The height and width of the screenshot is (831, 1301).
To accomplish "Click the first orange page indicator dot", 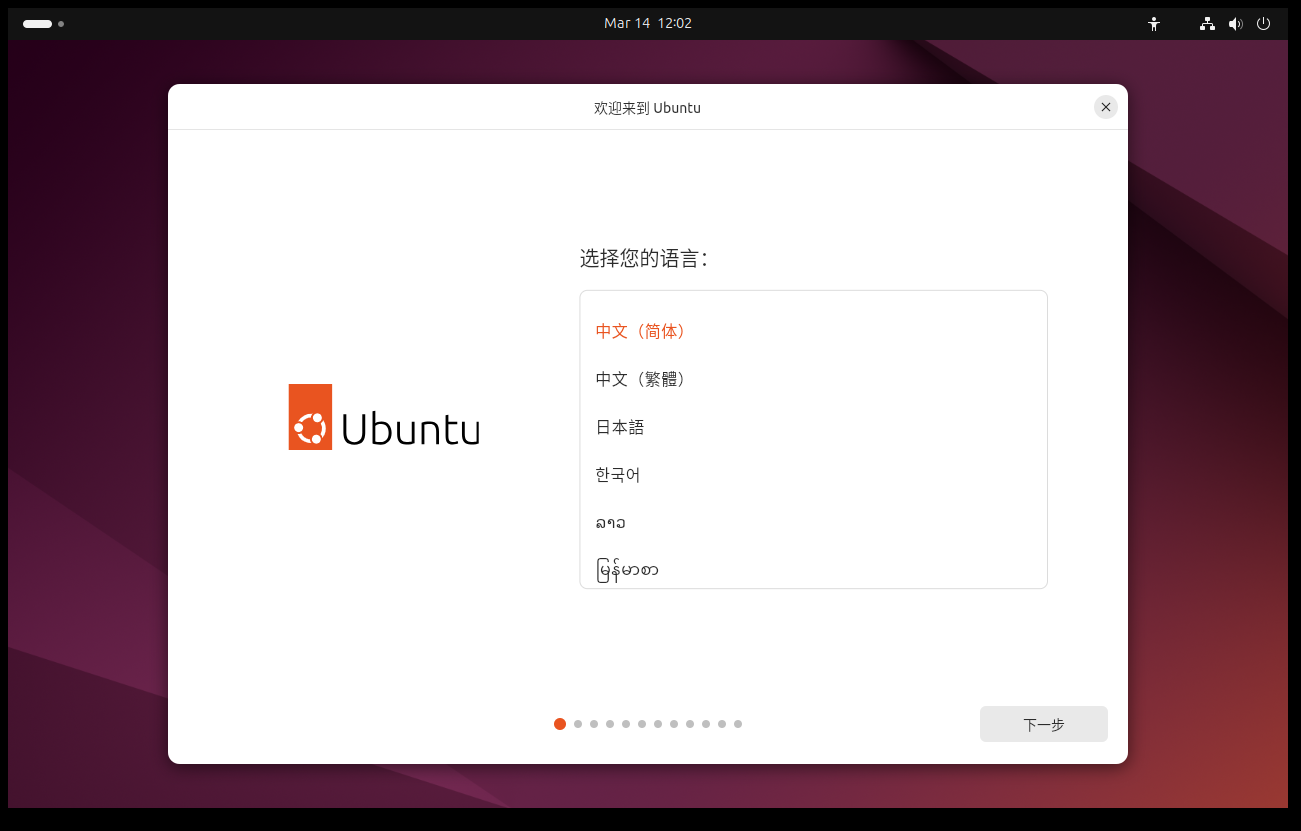I will [x=560, y=724].
